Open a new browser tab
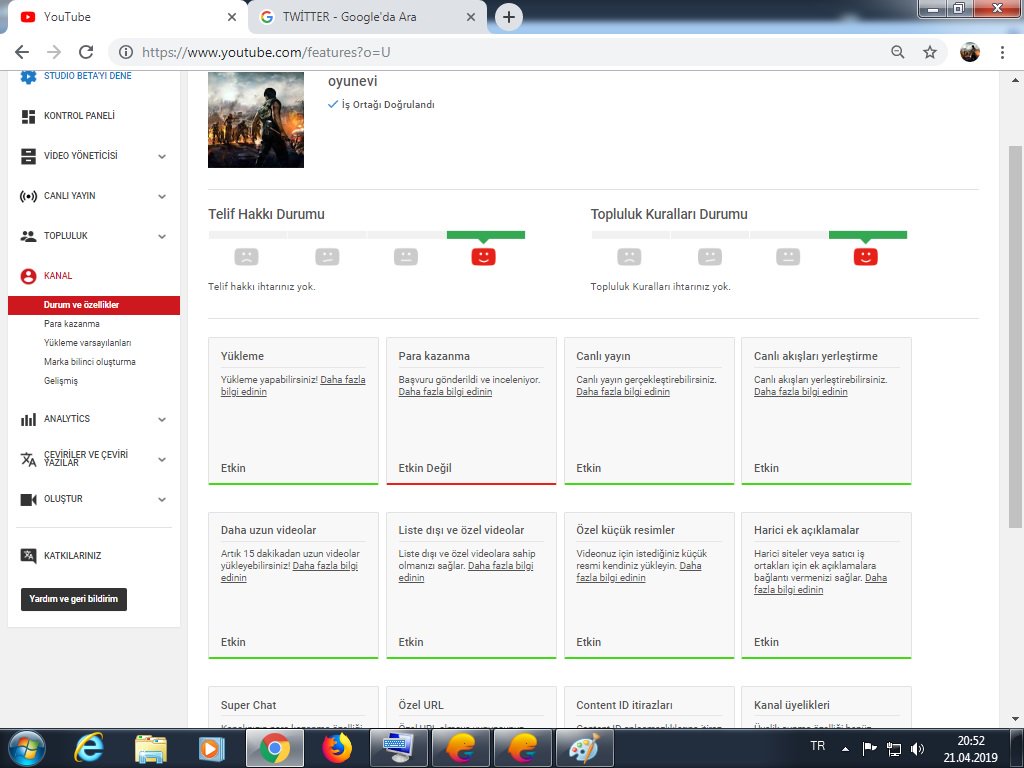This screenshot has width=1024, height=768. click(509, 17)
